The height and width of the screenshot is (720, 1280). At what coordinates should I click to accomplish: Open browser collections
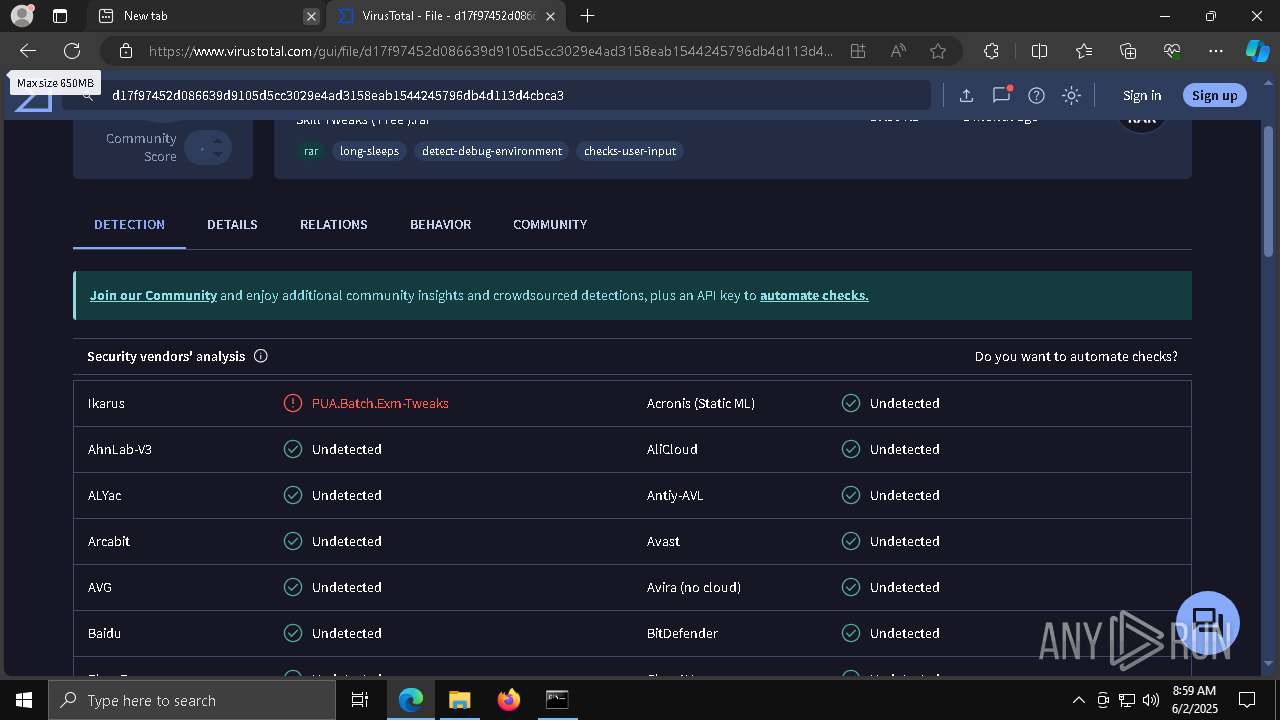coord(1128,51)
